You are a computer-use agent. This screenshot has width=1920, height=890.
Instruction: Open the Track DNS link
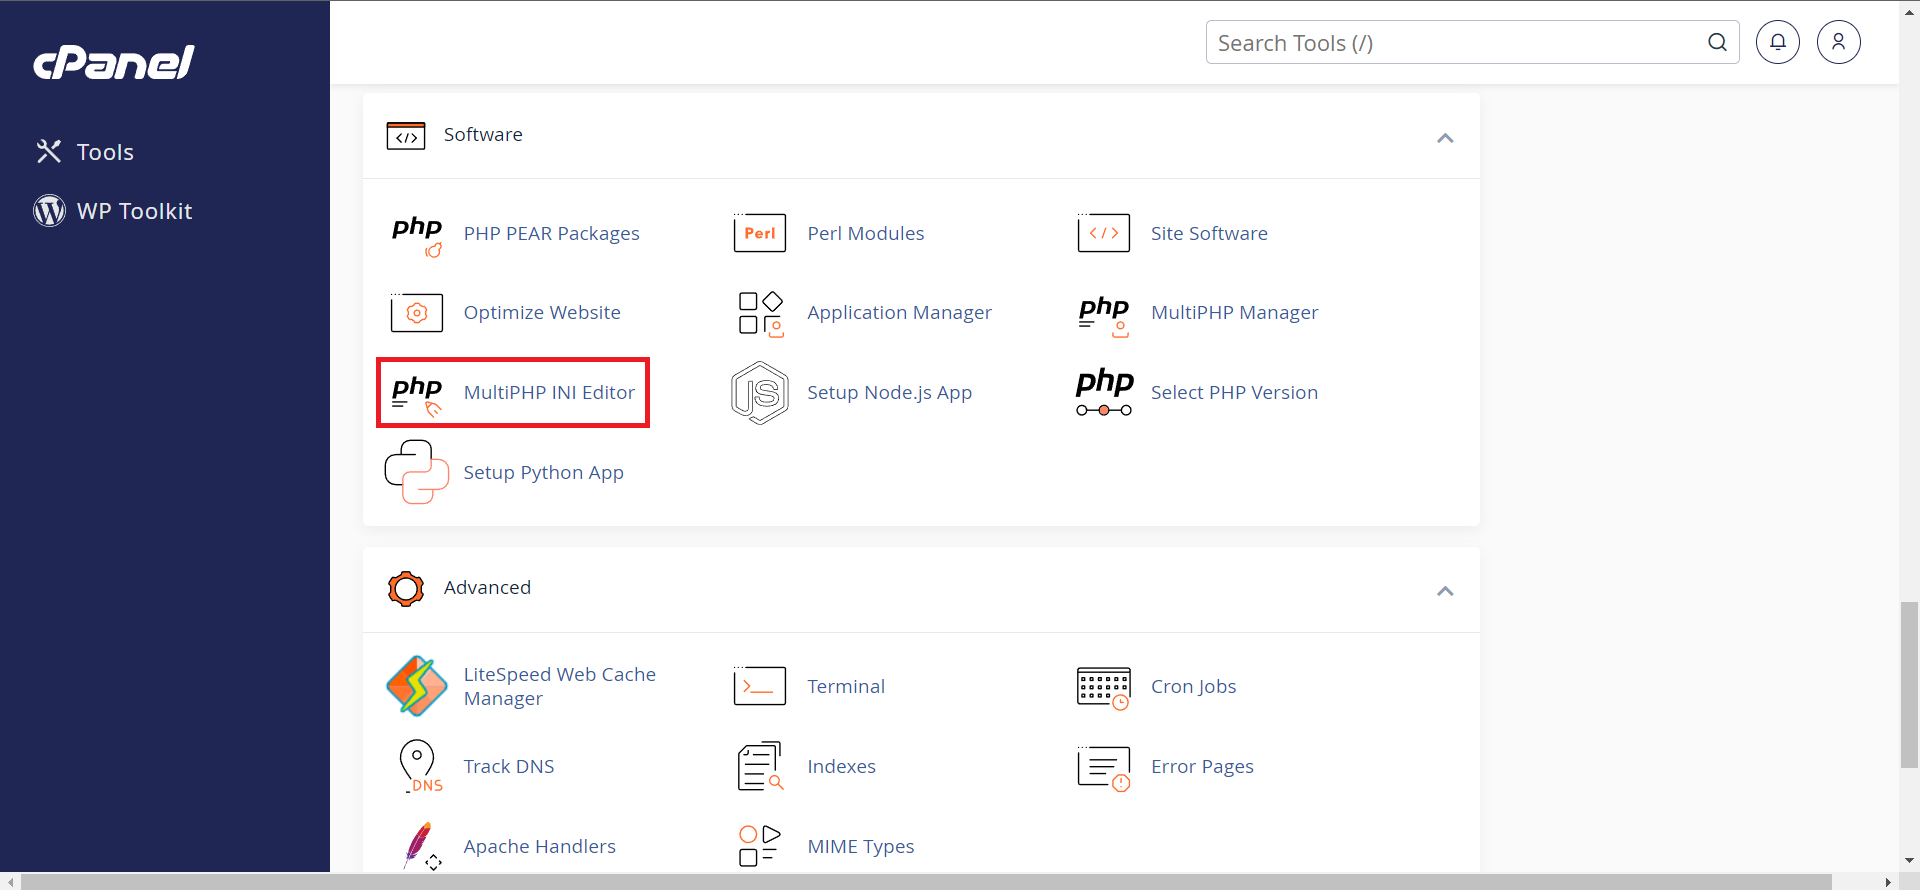pyautogui.click(x=508, y=767)
